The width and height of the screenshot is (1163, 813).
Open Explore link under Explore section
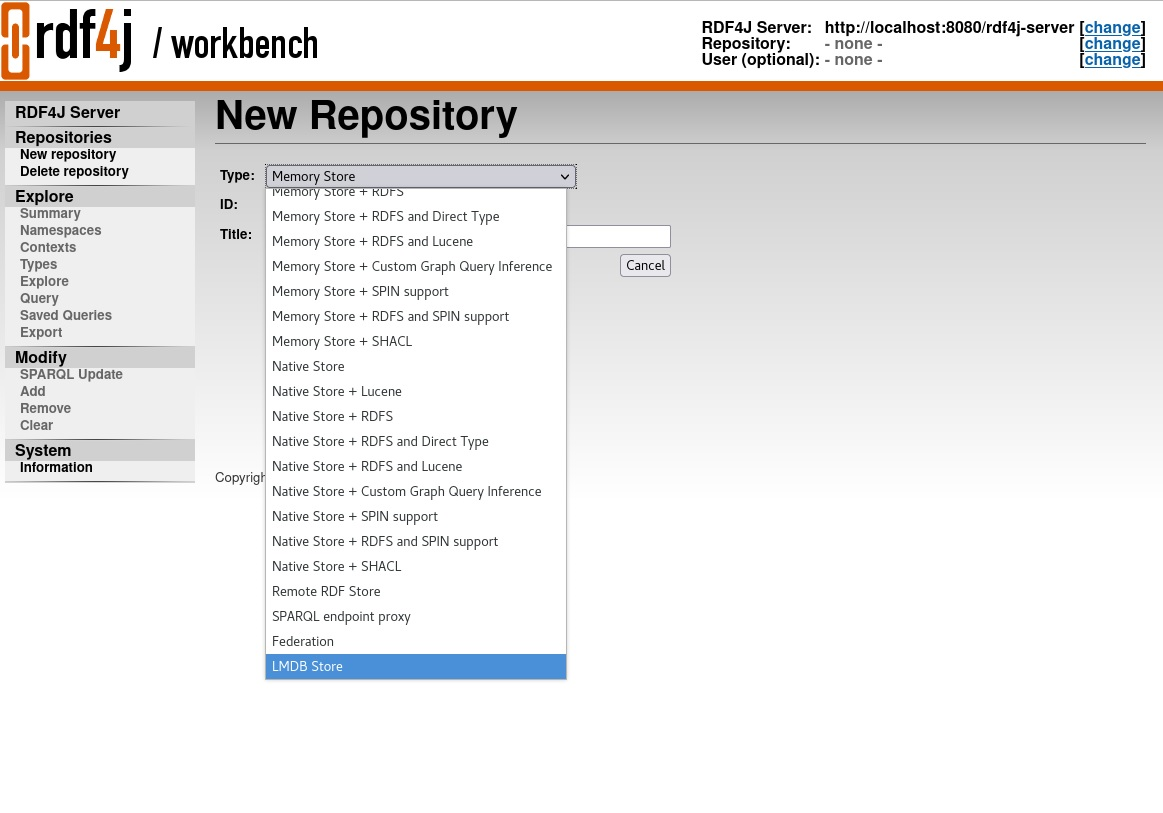(x=44, y=282)
